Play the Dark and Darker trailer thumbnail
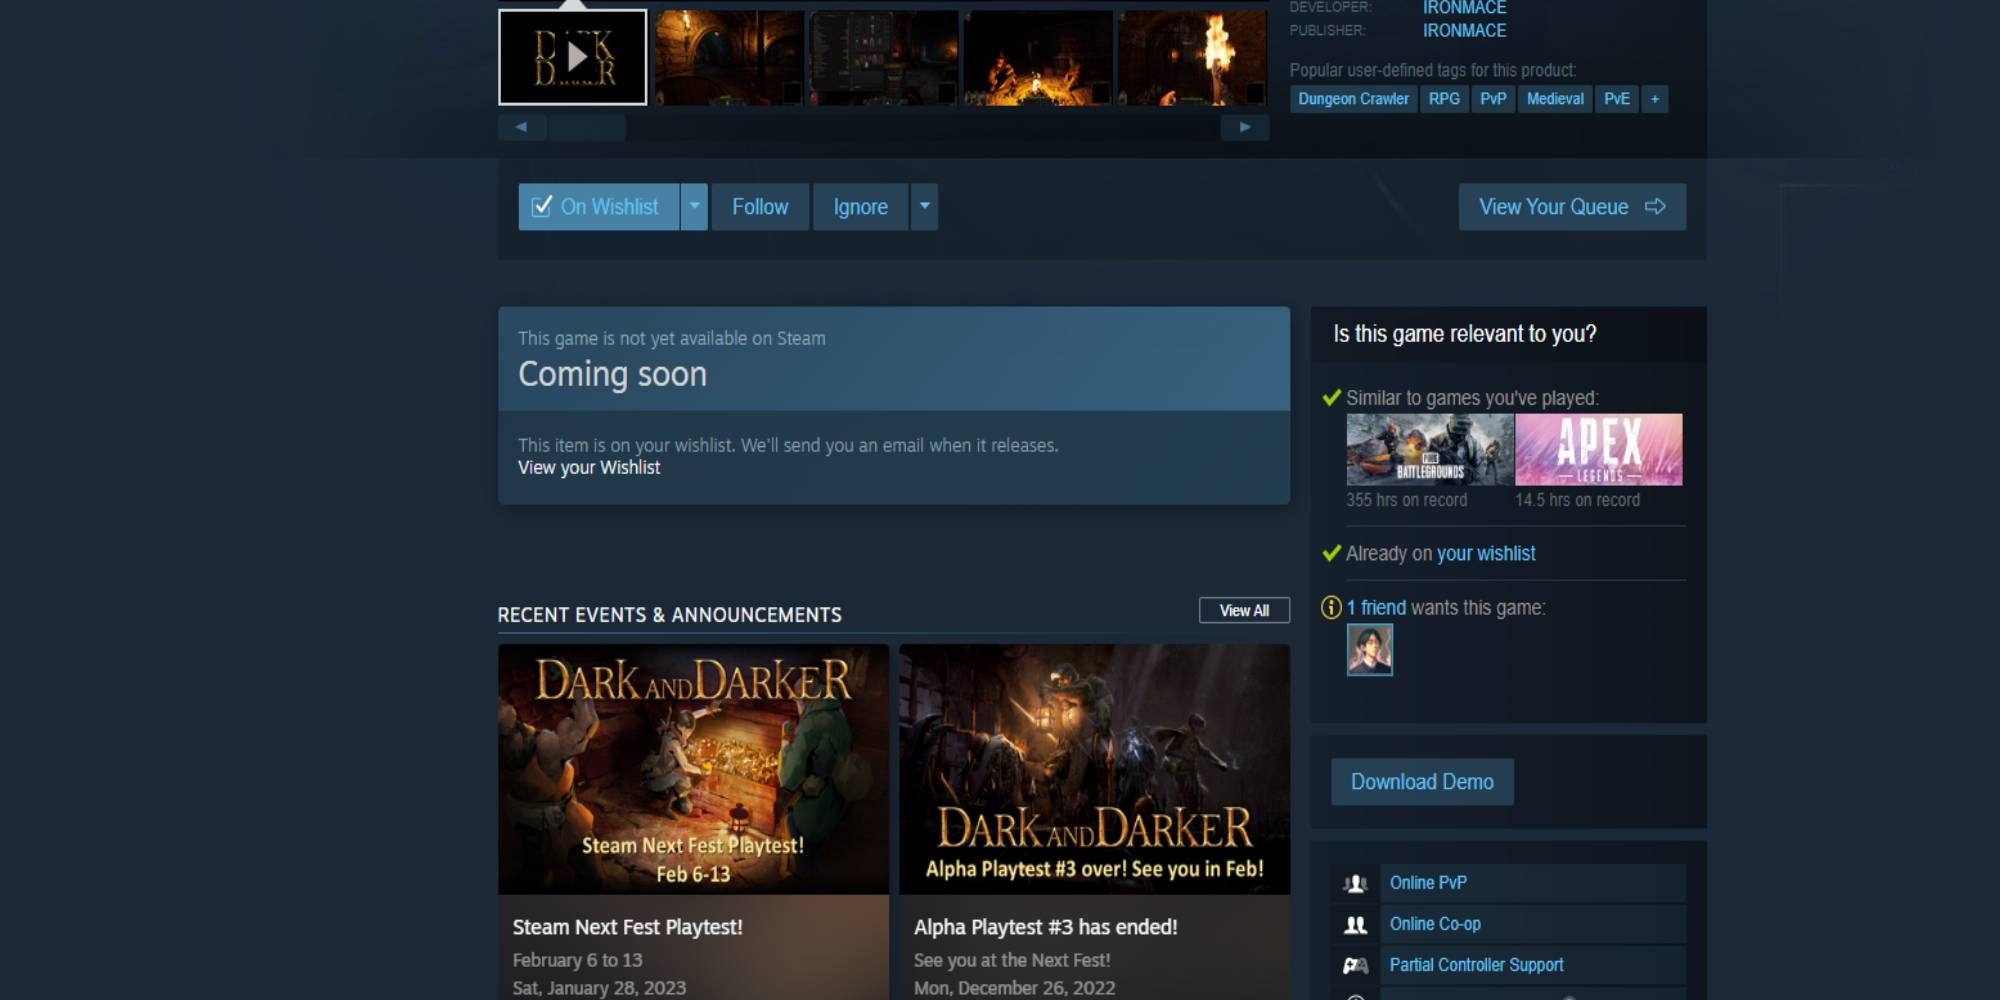Viewport: 2000px width, 1000px height. click(573, 57)
